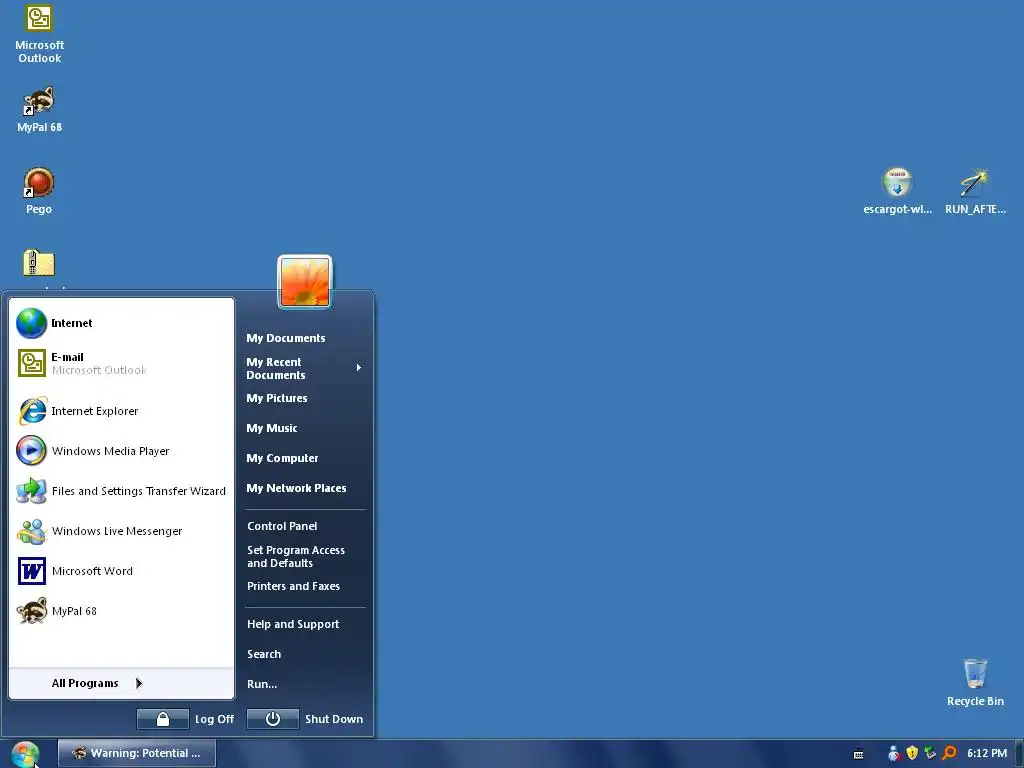Open E-mail Microsoft Outlook in Start menu
This screenshot has width=1024, height=768.
pyautogui.click(x=121, y=363)
